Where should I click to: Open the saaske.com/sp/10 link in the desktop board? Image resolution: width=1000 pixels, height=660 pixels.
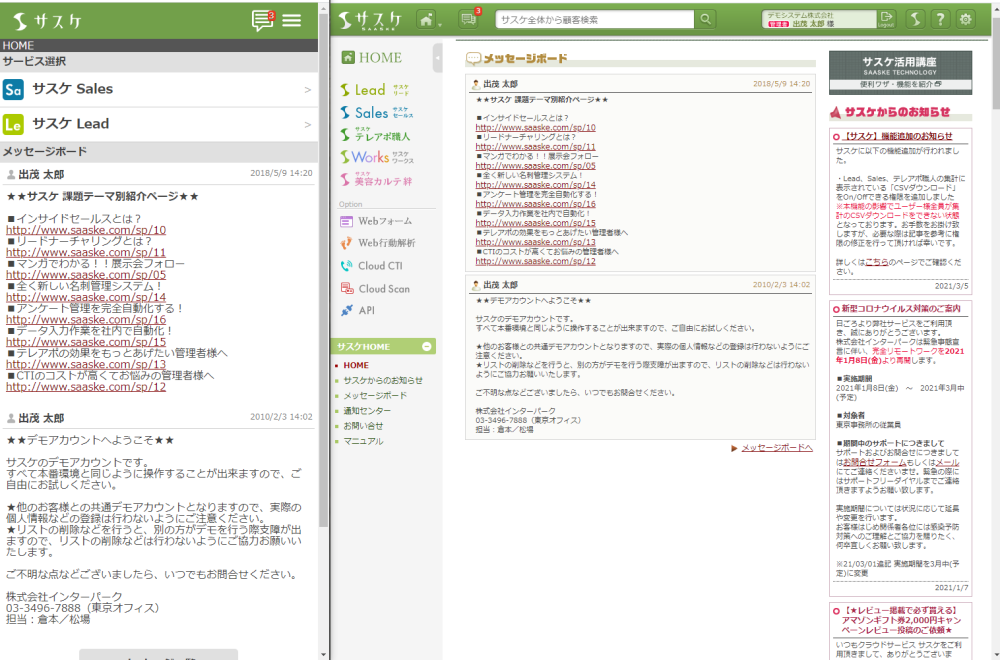point(535,128)
